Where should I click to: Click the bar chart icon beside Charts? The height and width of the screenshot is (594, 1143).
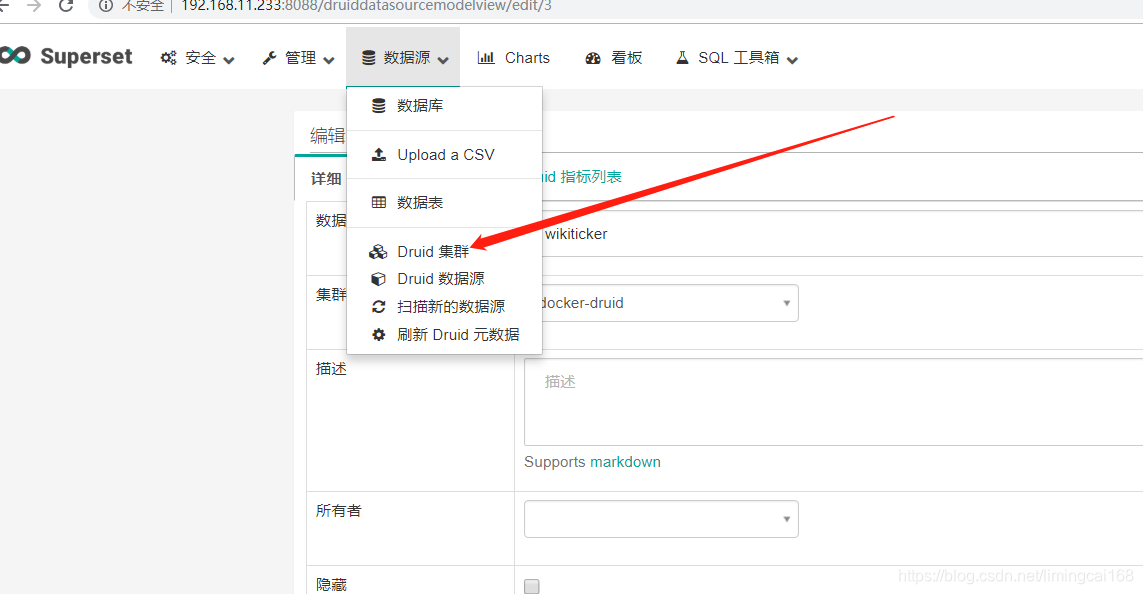point(486,58)
